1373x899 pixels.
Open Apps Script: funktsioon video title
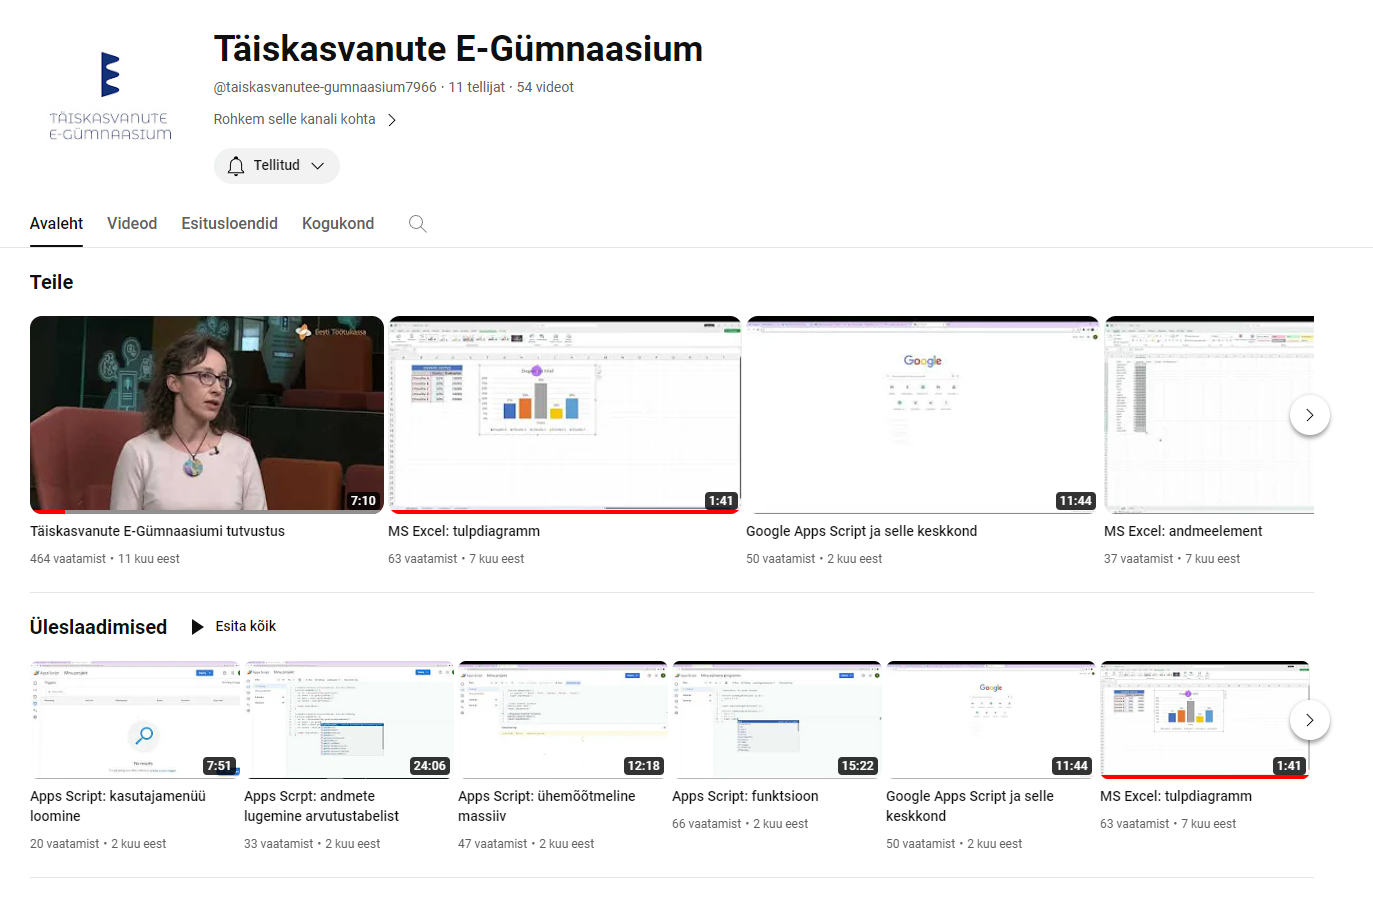745,796
